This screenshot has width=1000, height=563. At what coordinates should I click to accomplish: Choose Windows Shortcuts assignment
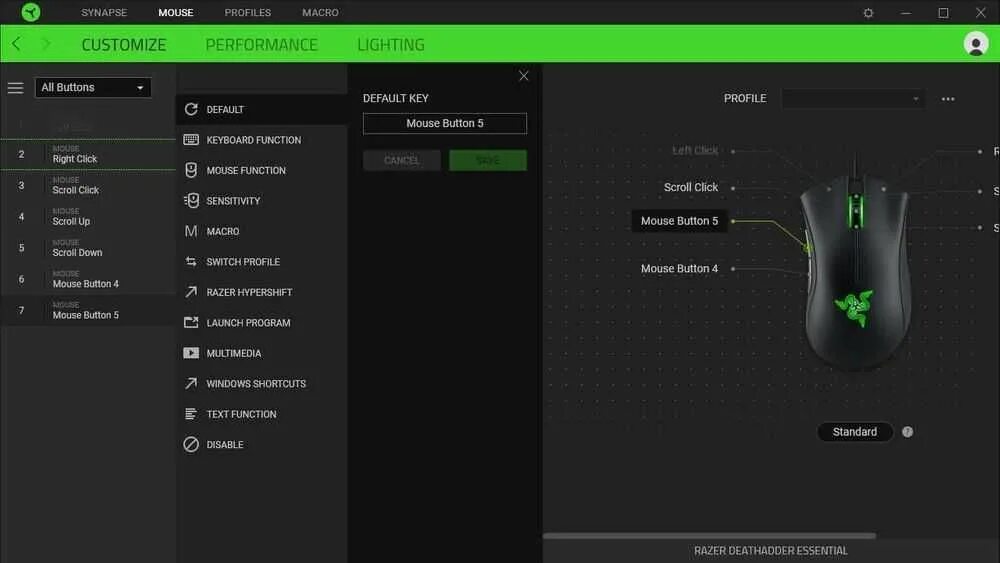[x=261, y=384]
